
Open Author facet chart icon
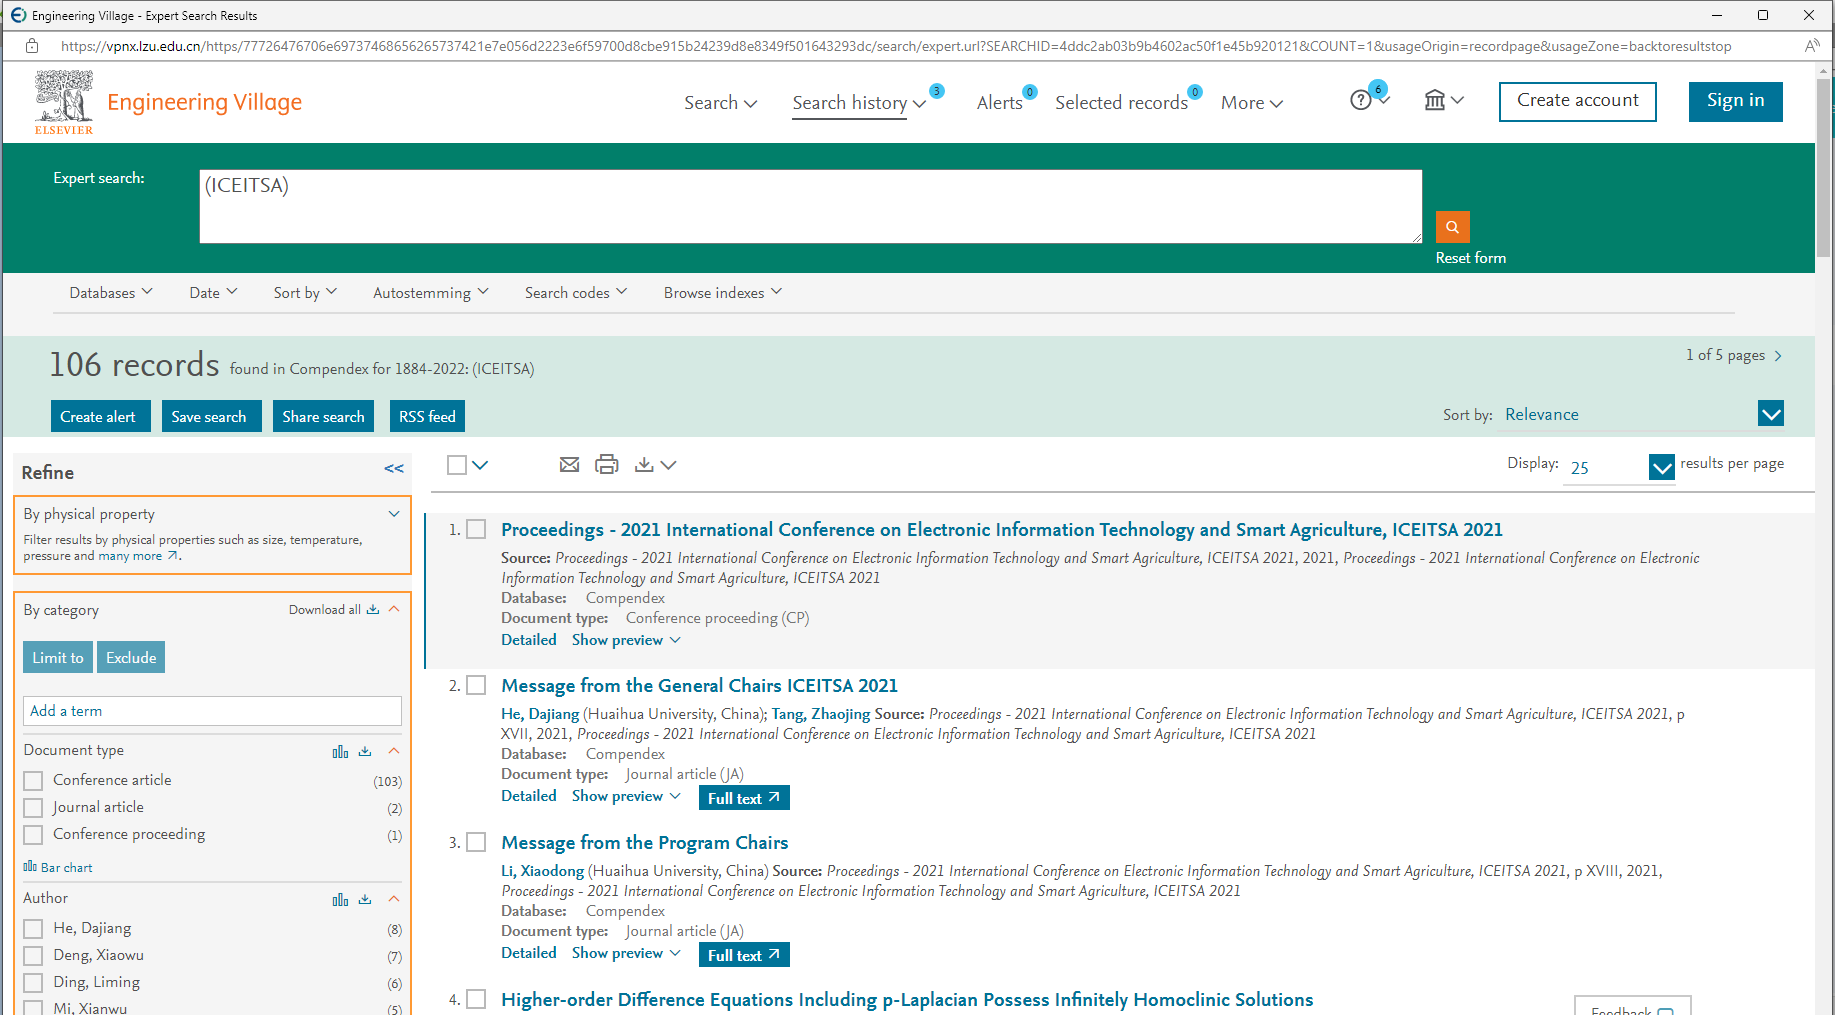[x=340, y=900]
